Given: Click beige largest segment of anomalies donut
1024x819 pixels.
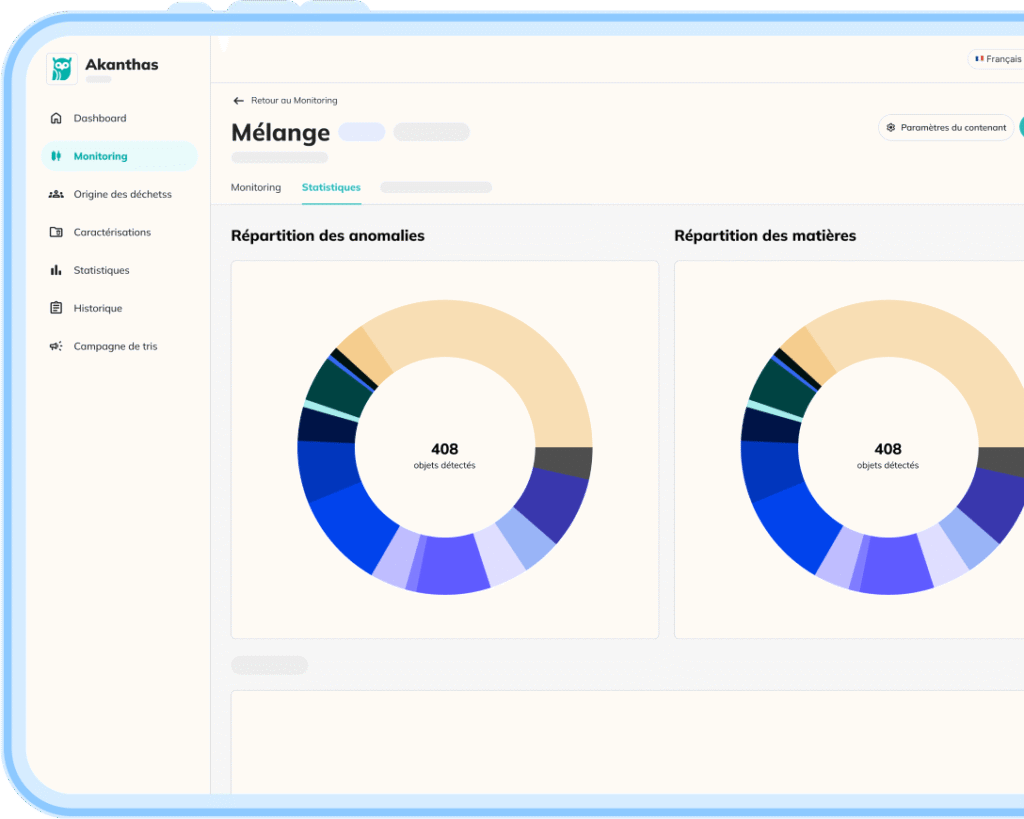Looking at the screenshot, I should (x=516, y=356).
